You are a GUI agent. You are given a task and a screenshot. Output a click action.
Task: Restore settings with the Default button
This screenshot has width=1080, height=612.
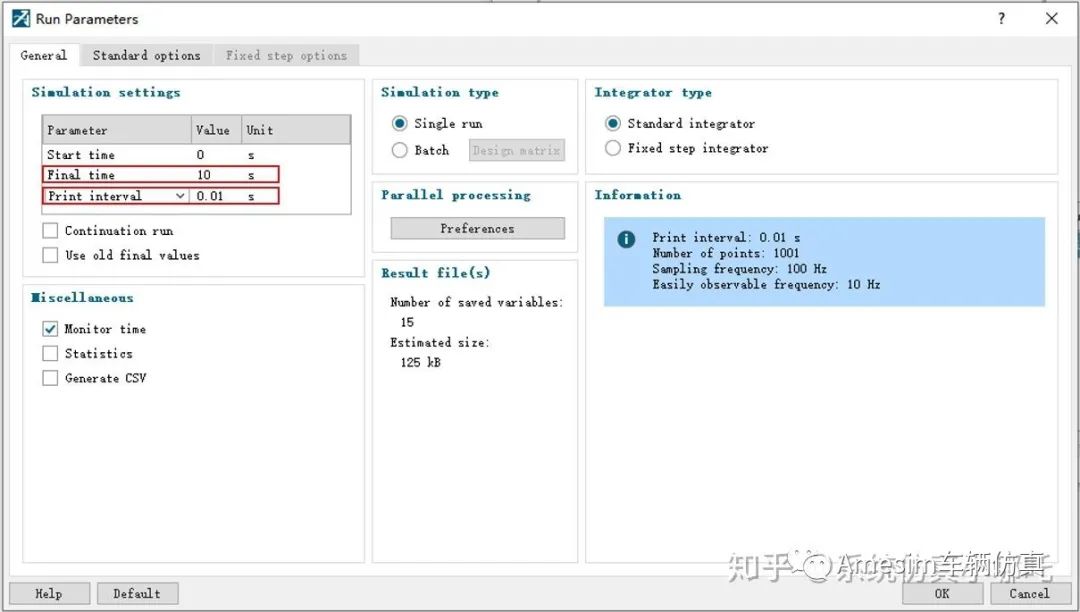tap(138, 592)
